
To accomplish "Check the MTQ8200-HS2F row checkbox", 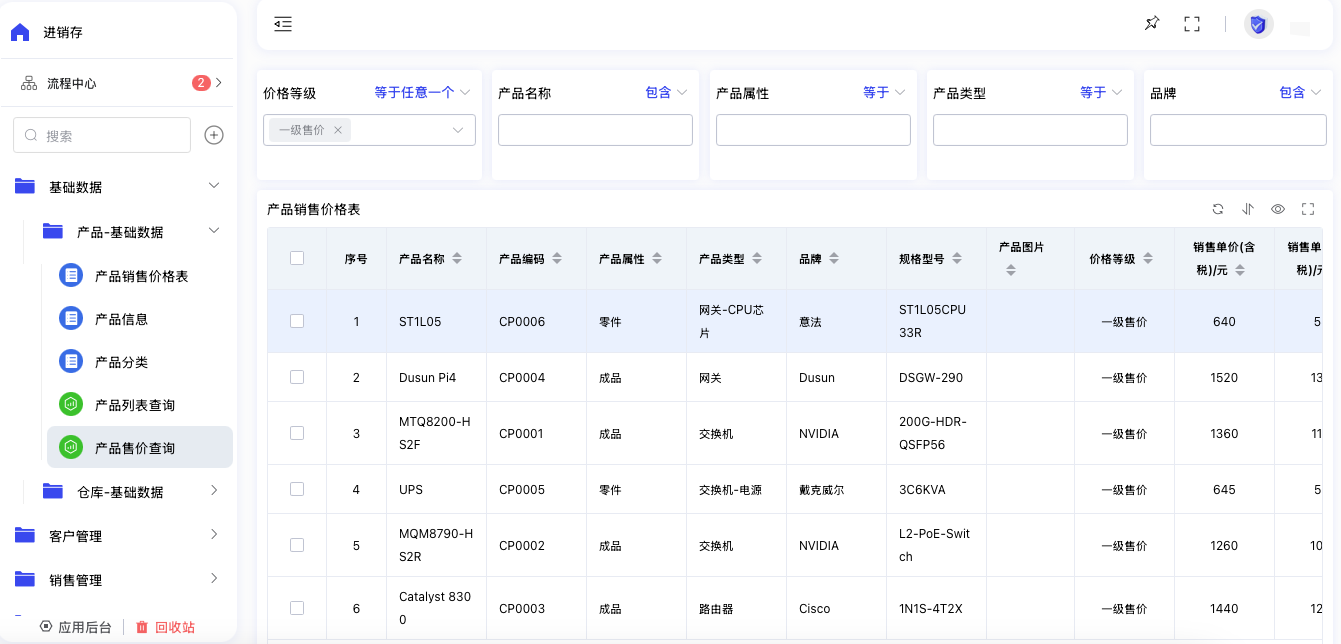I will pos(297,433).
